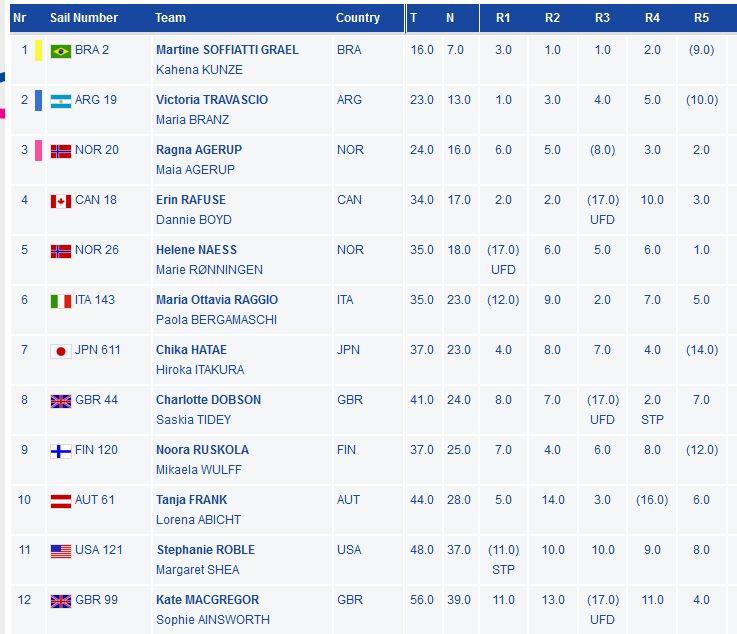The height and width of the screenshot is (634, 737).
Task: Open Charlotte DOBSON team link
Action: coord(208,400)
